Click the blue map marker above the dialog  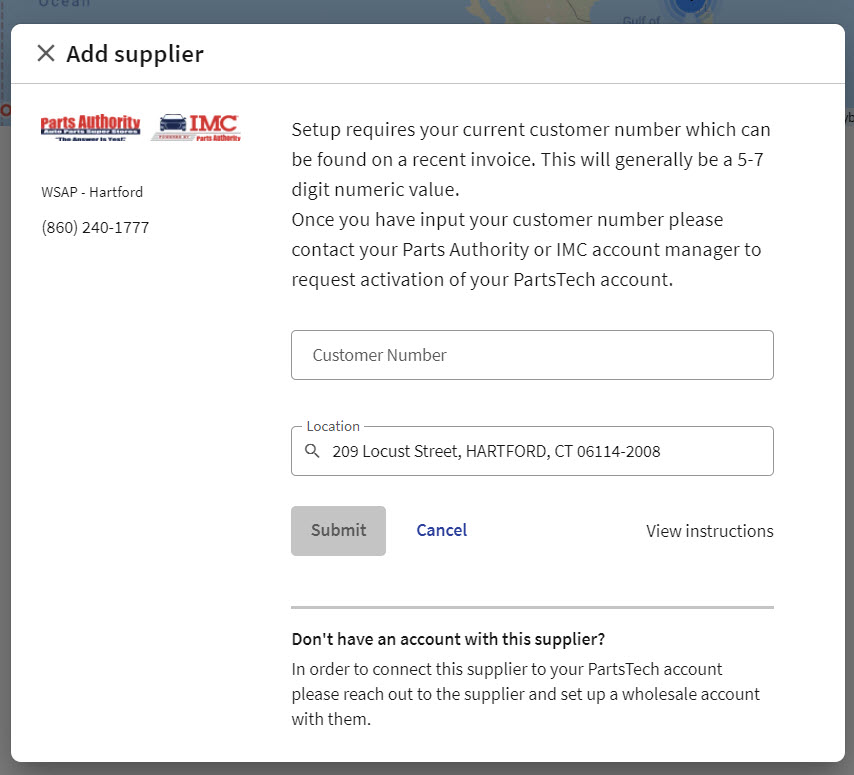[690, 5]
